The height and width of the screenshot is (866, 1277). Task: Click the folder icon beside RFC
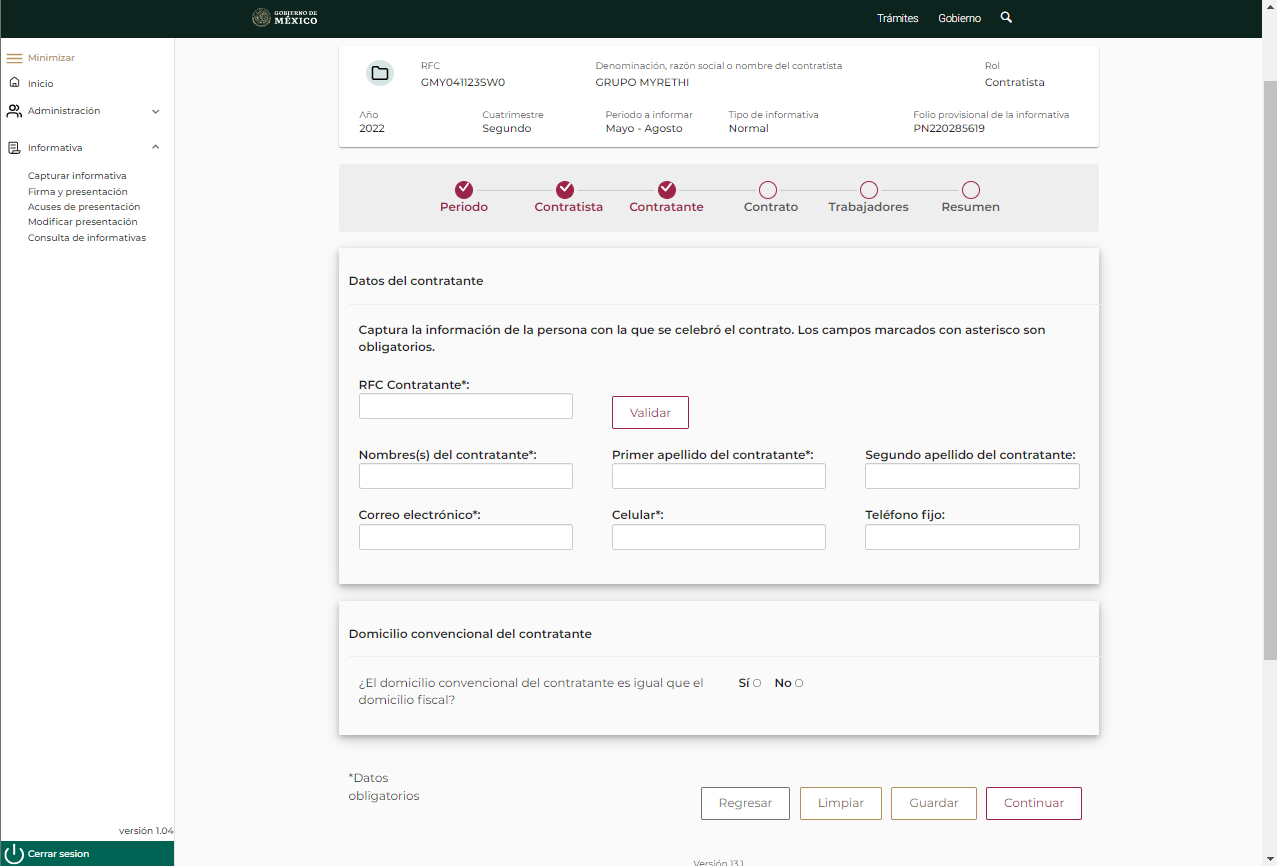(x=380, y=73)
